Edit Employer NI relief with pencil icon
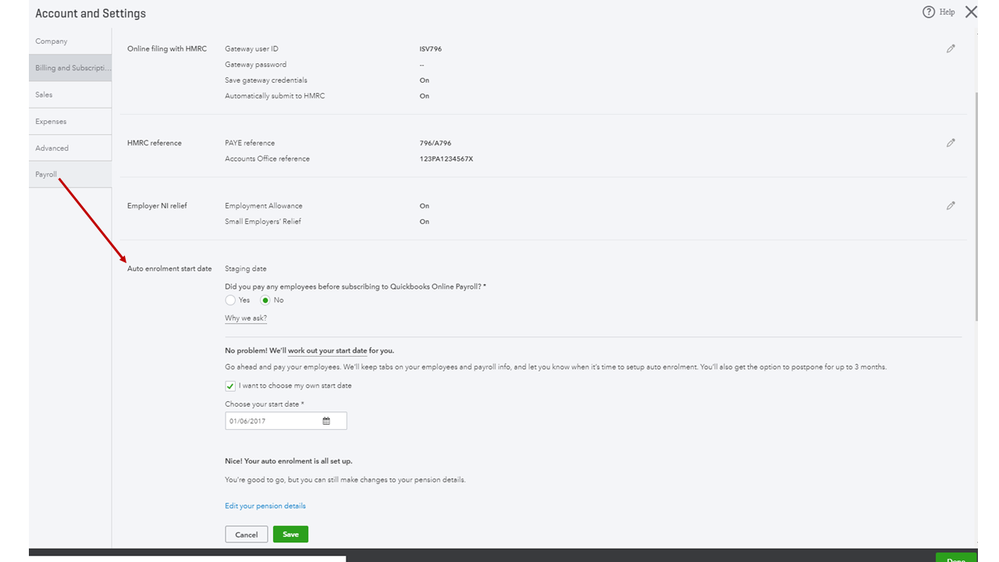The image size is (999, 562). 950,206
